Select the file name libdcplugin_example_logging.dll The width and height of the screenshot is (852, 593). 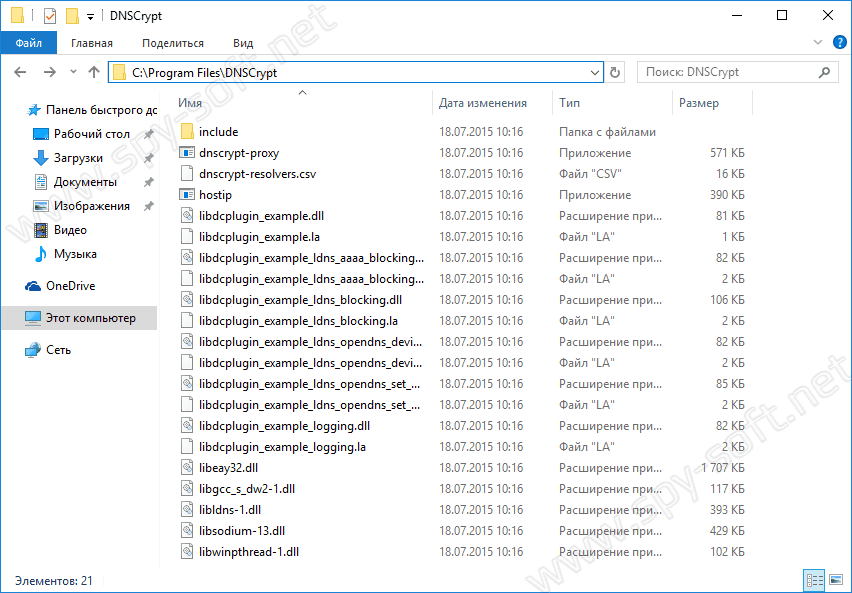(284, 426)
